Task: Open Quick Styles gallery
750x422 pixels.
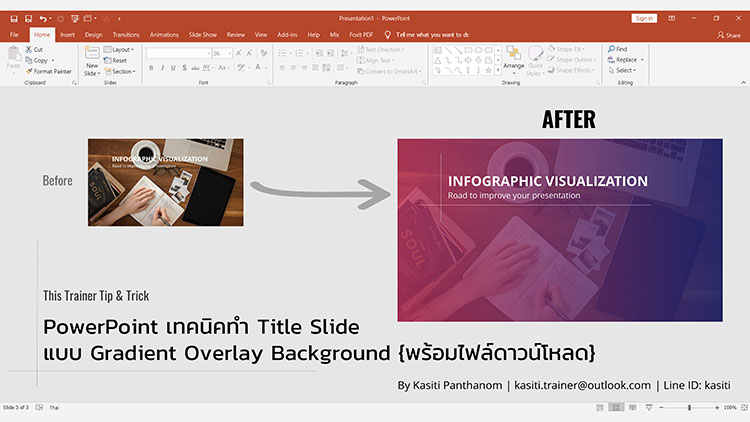Action: click(x=535, y=61)
